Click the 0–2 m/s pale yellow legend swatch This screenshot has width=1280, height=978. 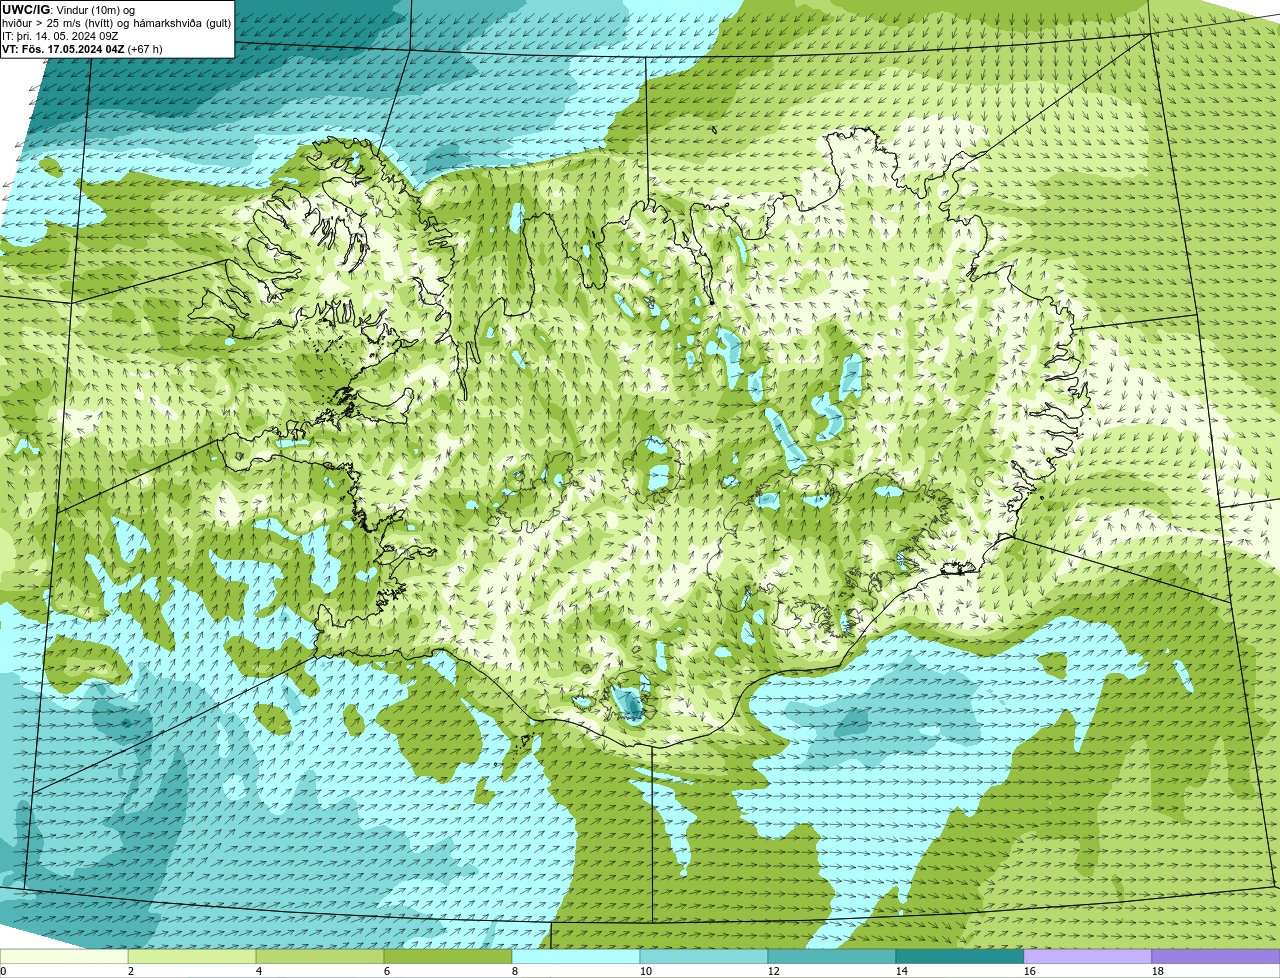click(x=64, y=957)
